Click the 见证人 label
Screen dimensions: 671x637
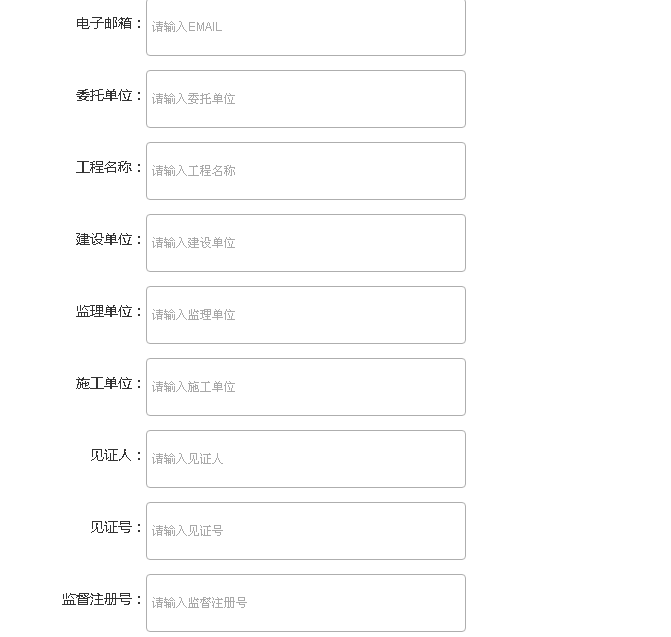(x=111, y=456)
